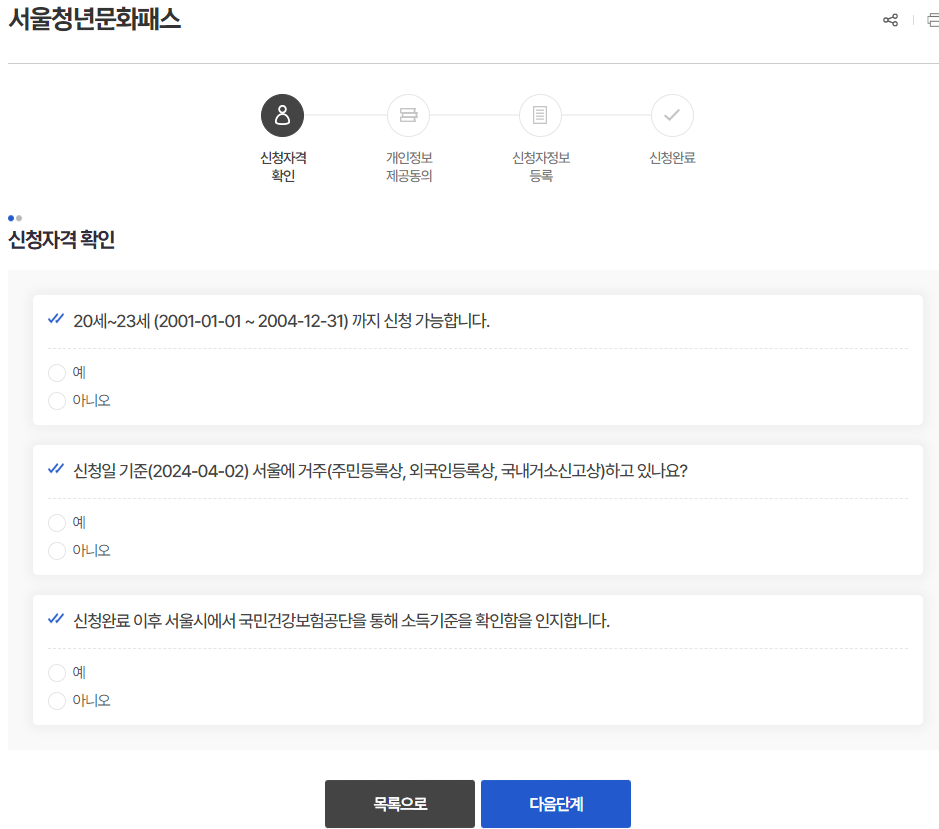Select 예 for the age eligibility question

tap(57, 372)
